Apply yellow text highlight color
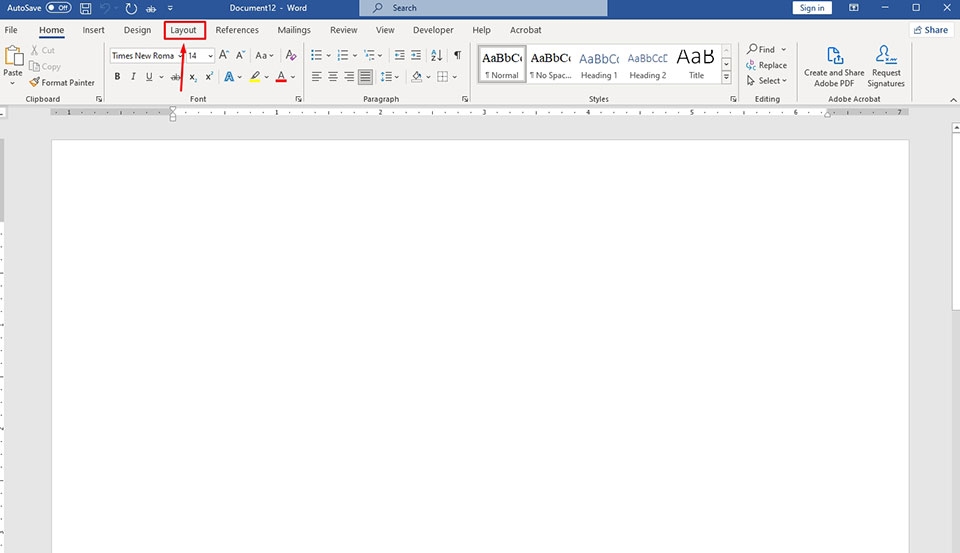Image resolution: width=960 pixels, height=553 pixels. click(255, 77)
